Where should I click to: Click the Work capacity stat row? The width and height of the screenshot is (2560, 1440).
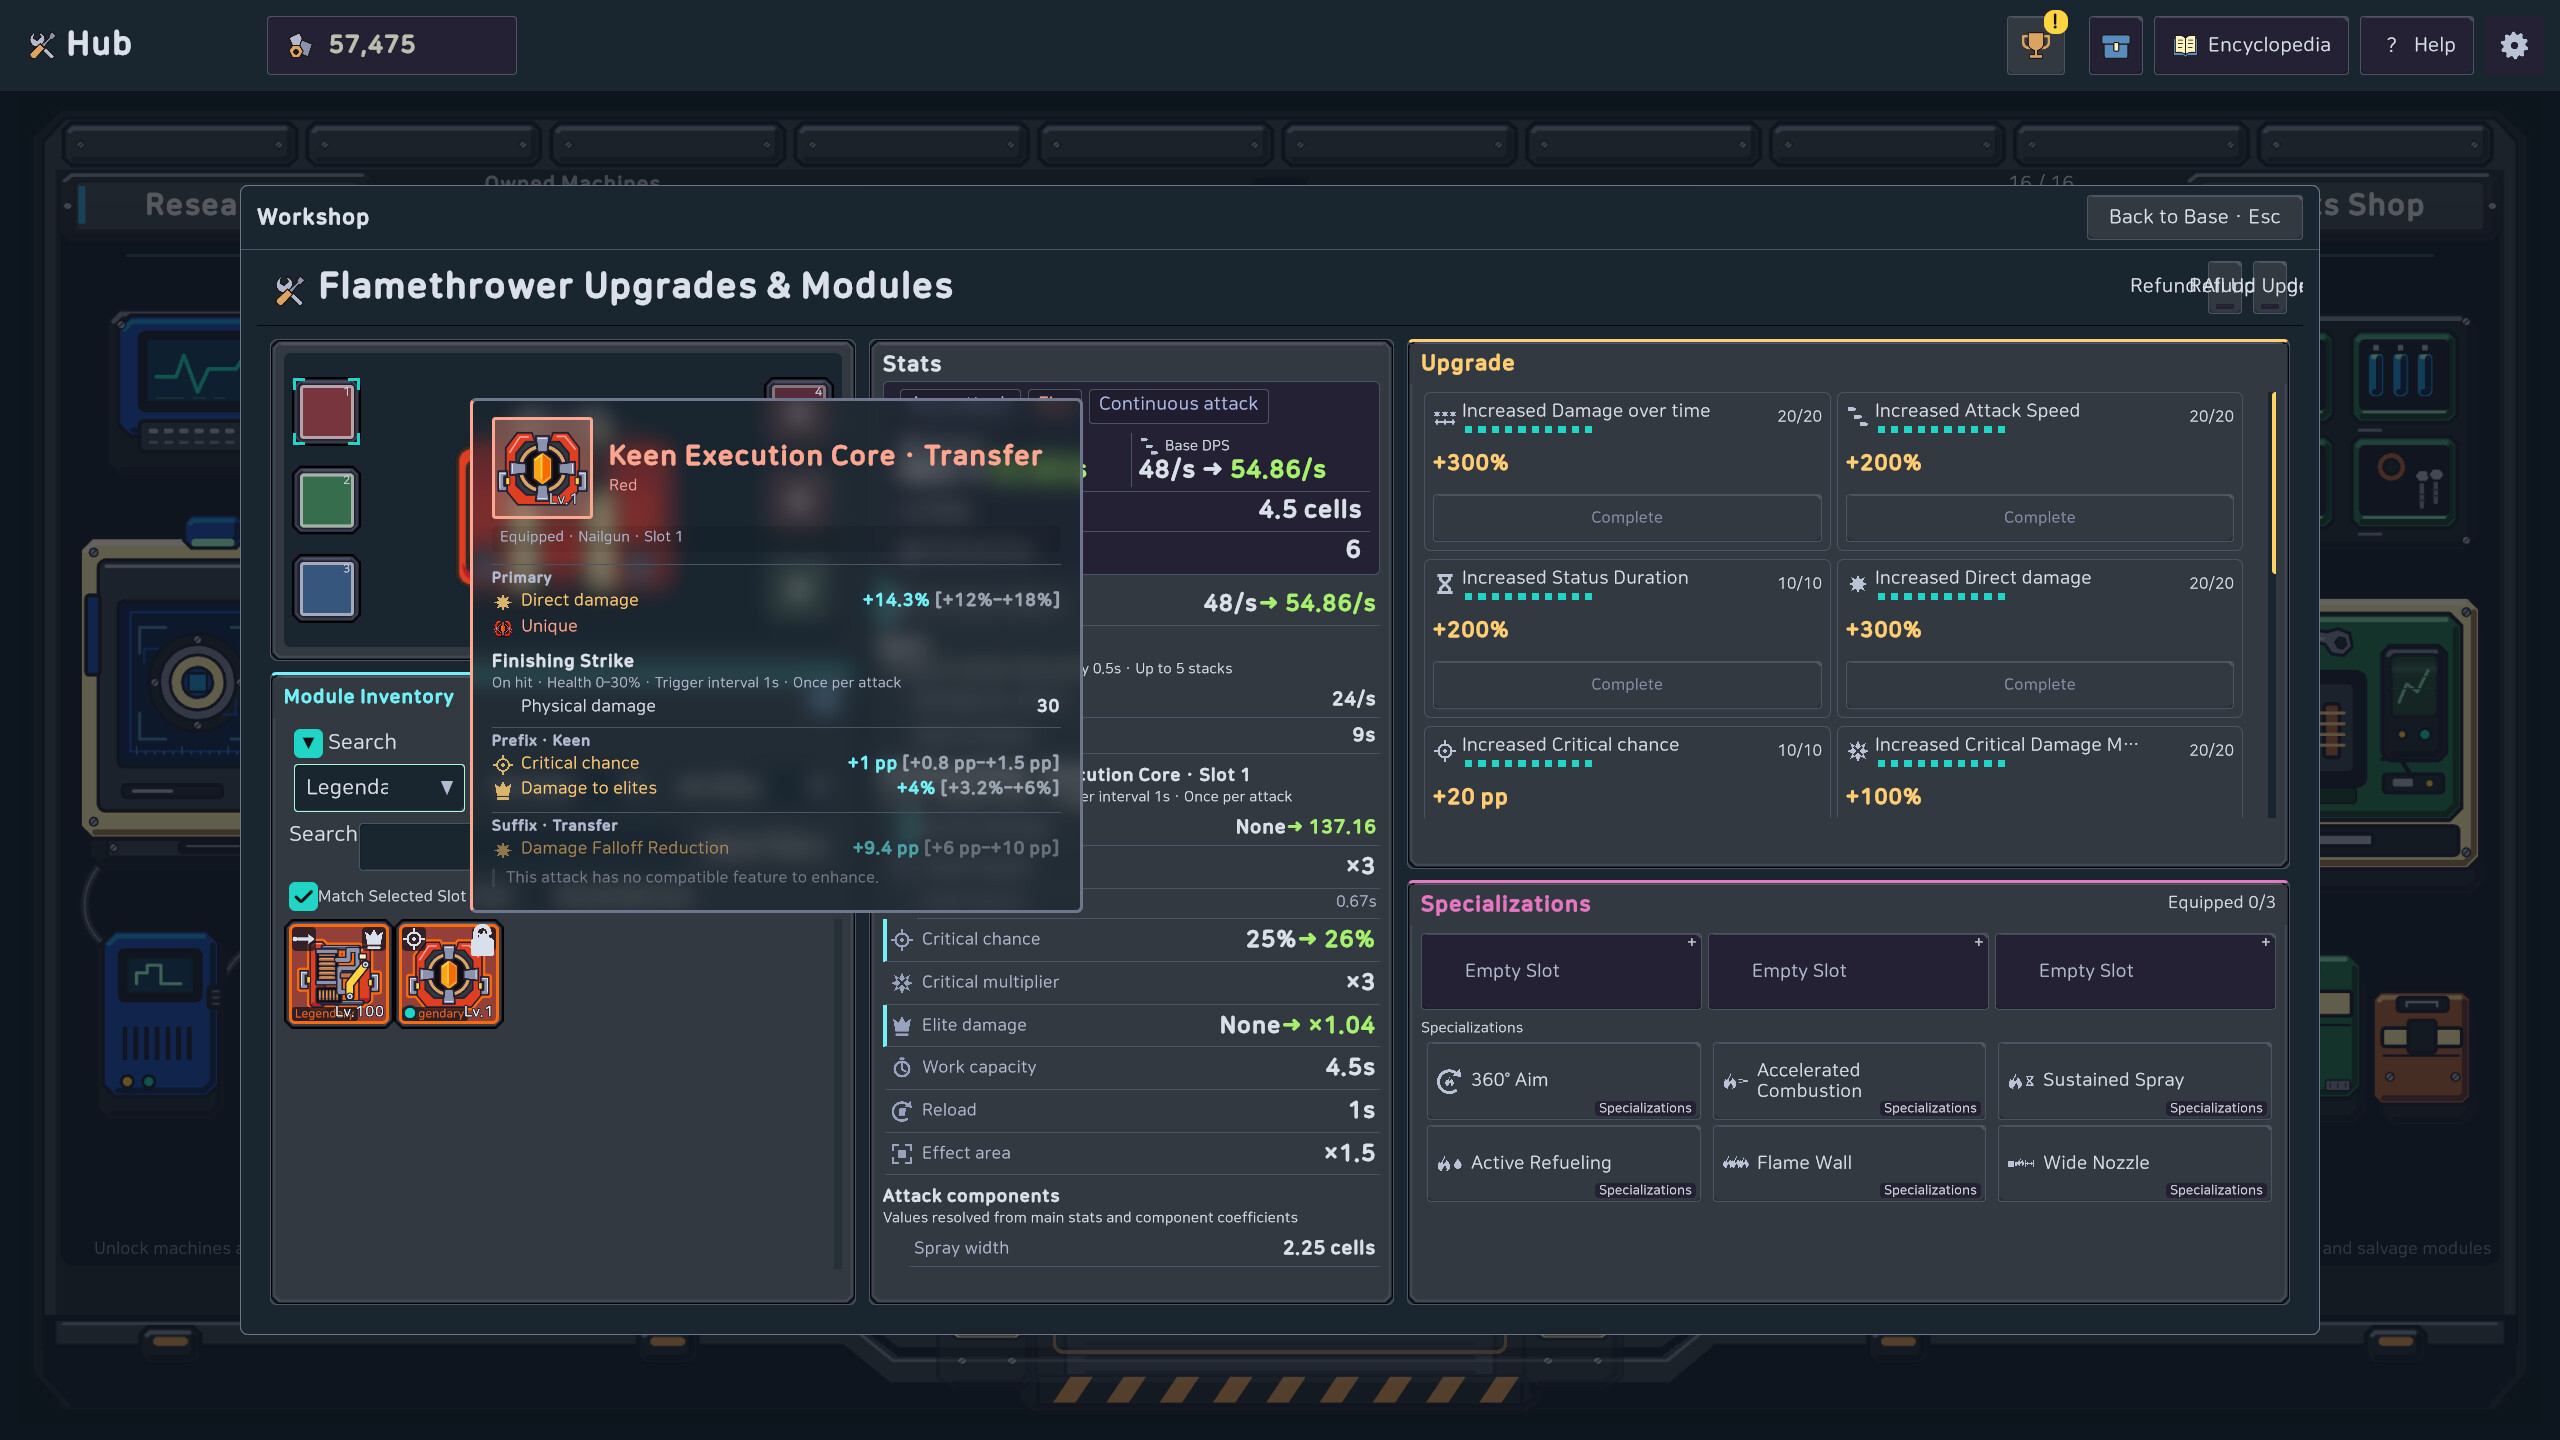point(1130,1067)
